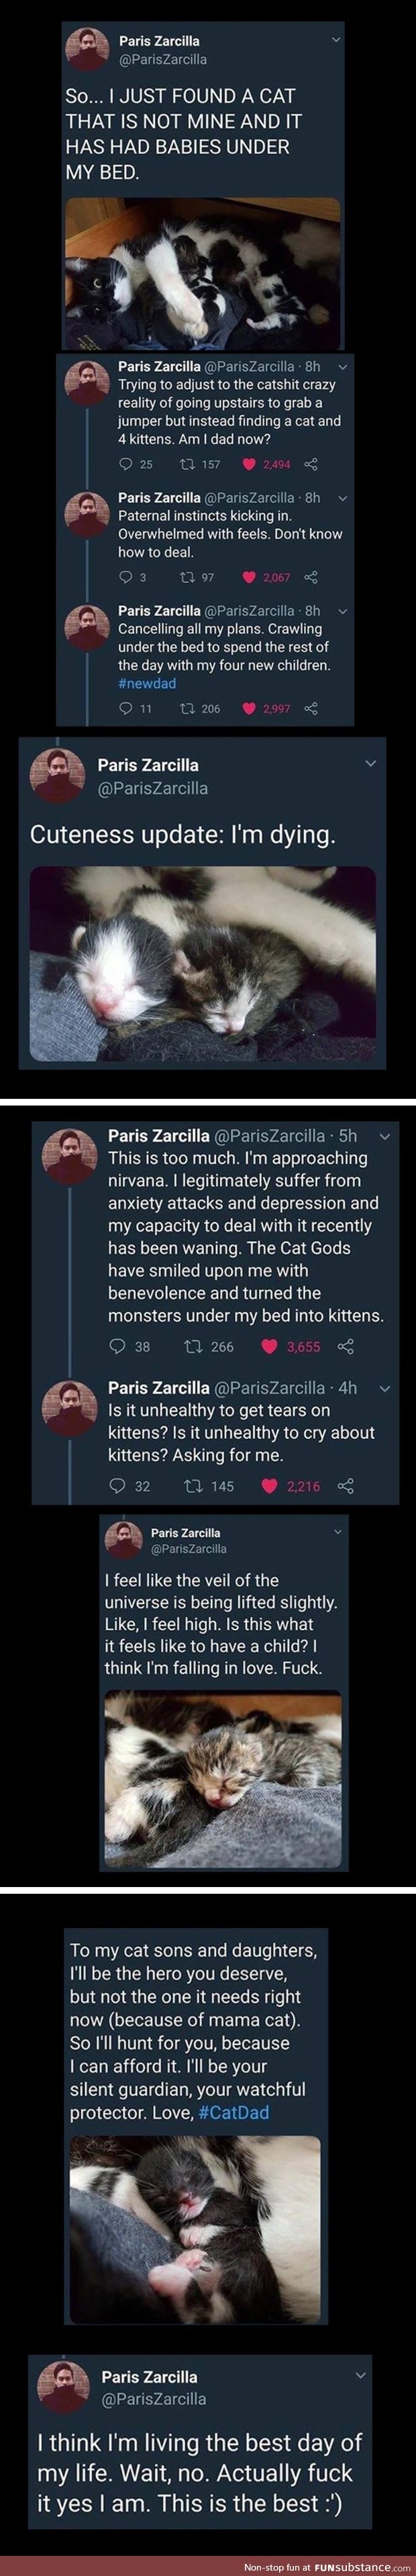This screenshot has width=416, height=2576.
Task: Open mother cat with kittens photo
Action: click(203, 273)
